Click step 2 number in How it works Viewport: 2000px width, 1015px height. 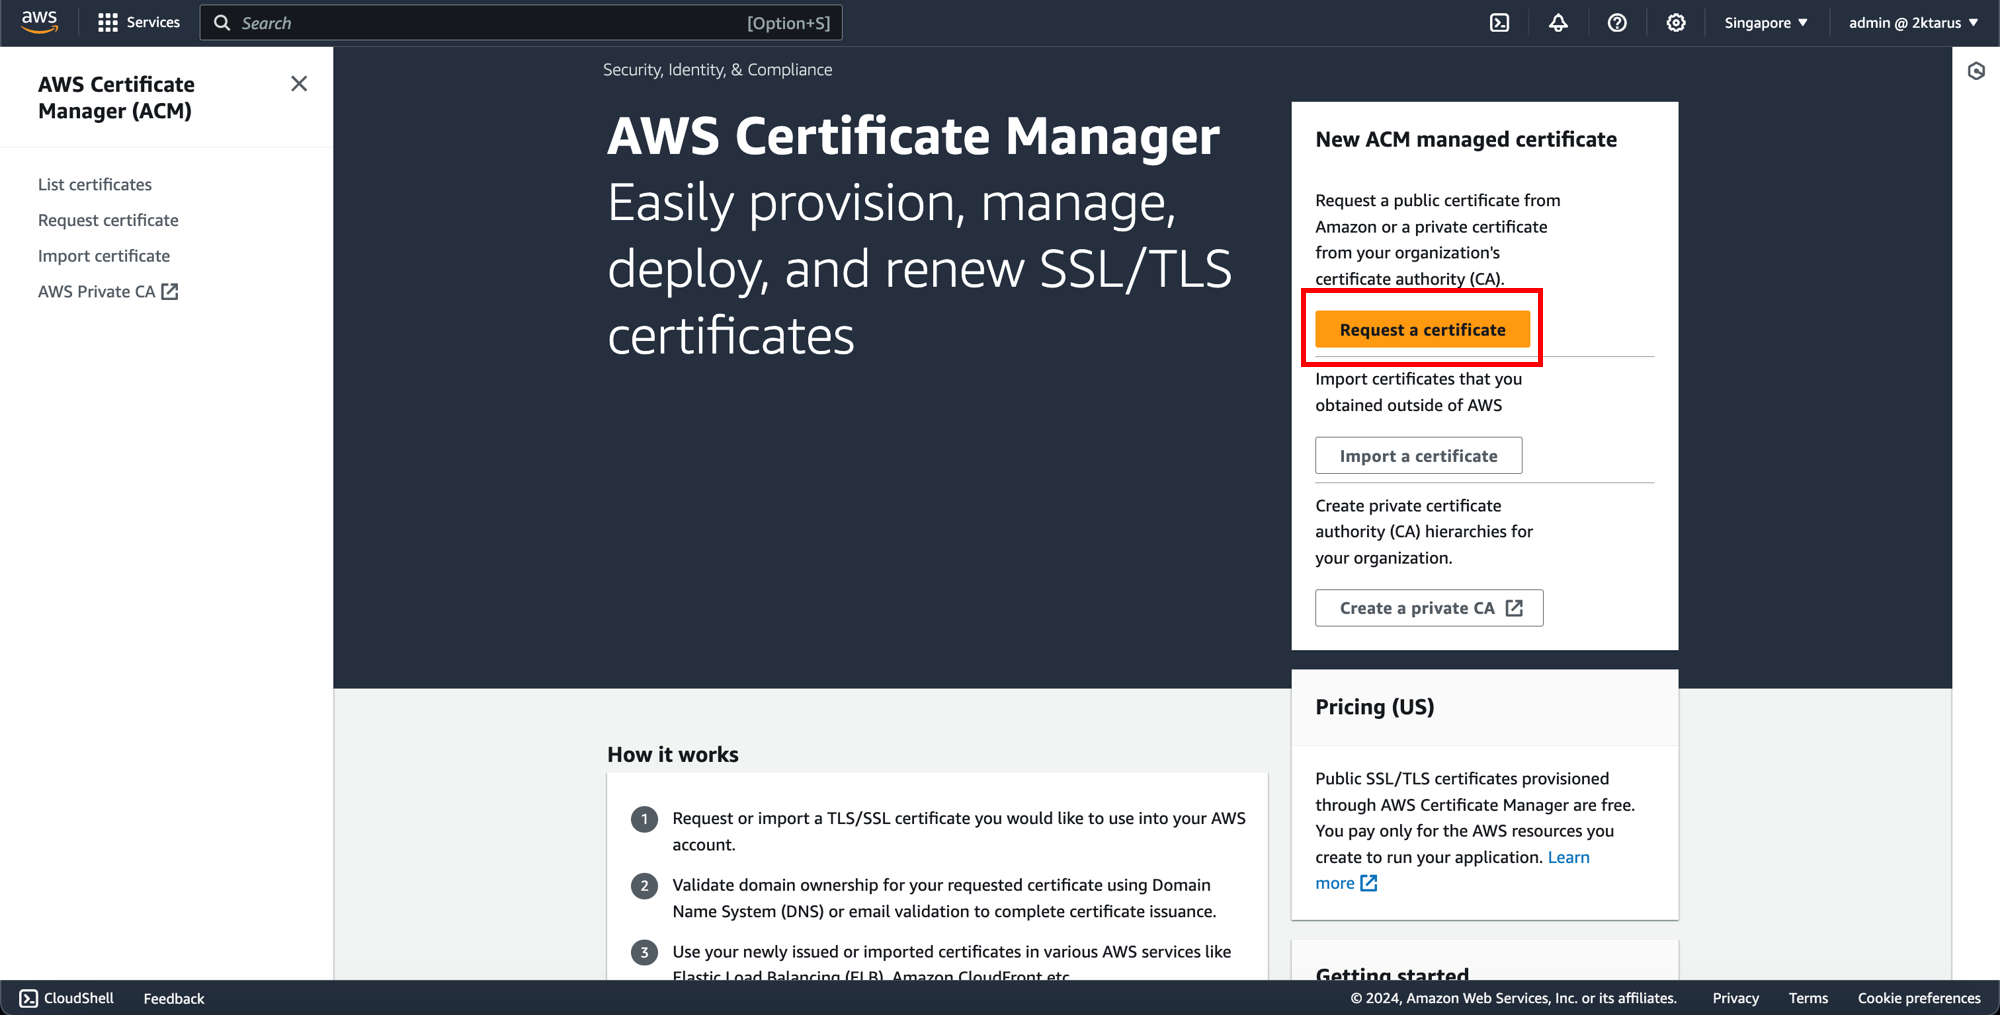tap(644, 886)
